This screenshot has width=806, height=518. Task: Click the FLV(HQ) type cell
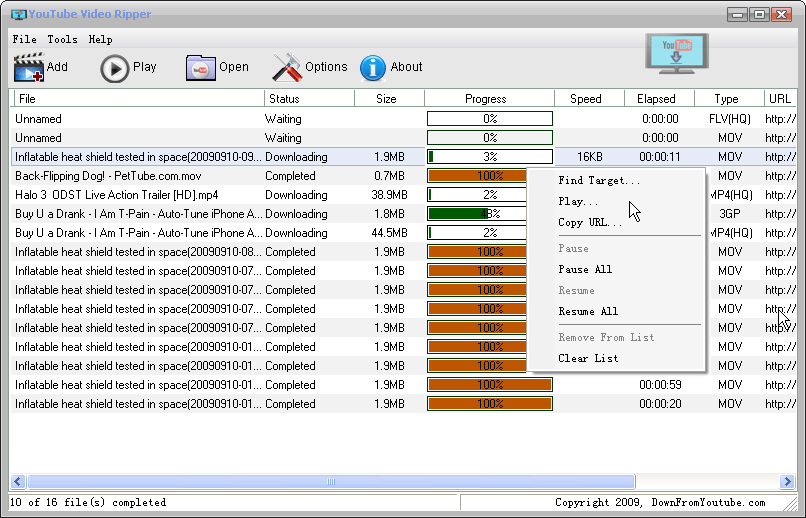point(729,119)
